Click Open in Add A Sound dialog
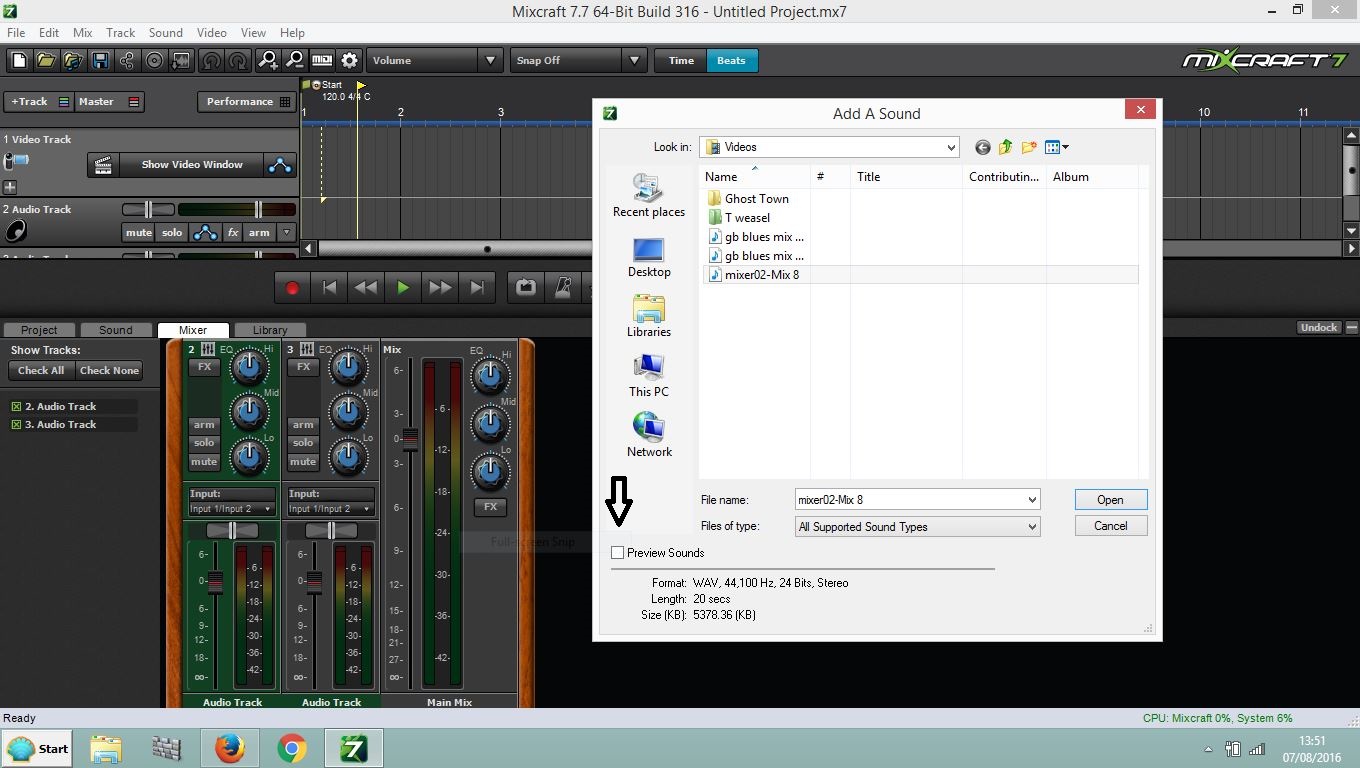 [1110, 500]
